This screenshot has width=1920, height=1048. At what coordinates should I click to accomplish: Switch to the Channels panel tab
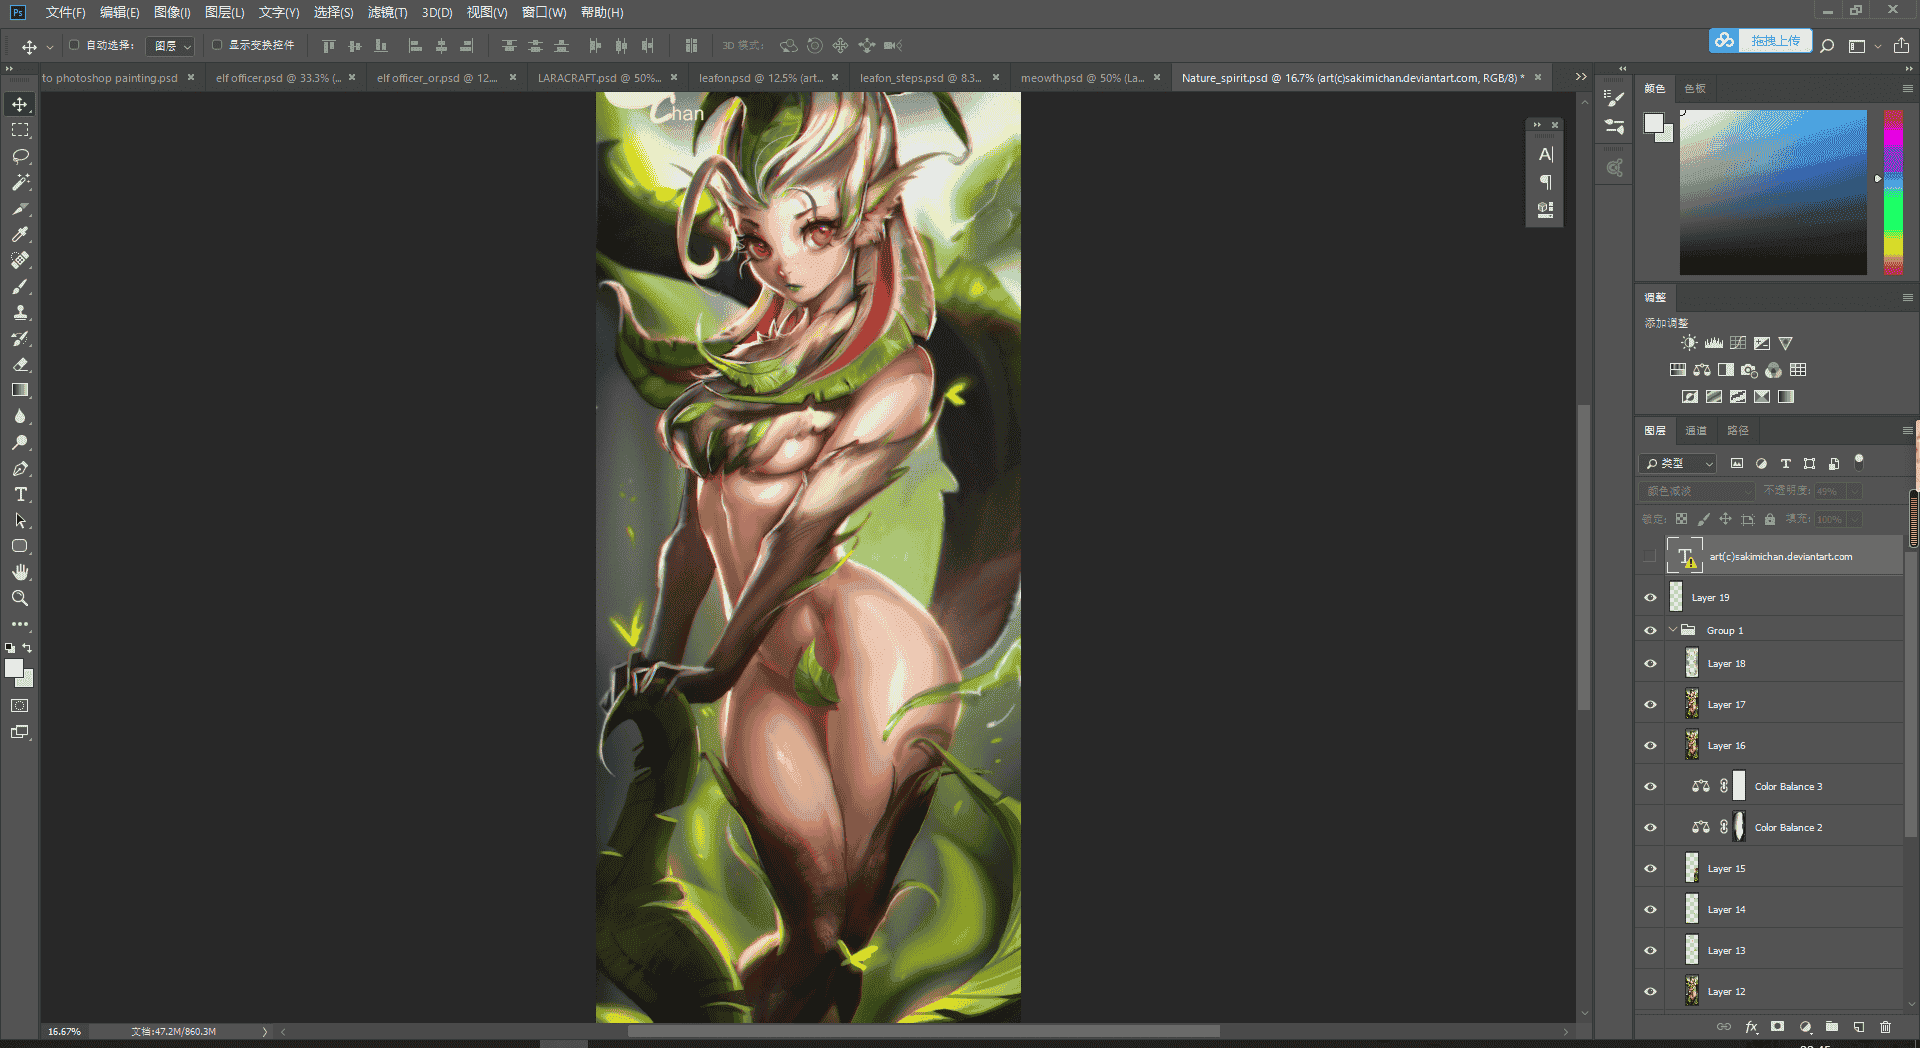click(1696, 430)
